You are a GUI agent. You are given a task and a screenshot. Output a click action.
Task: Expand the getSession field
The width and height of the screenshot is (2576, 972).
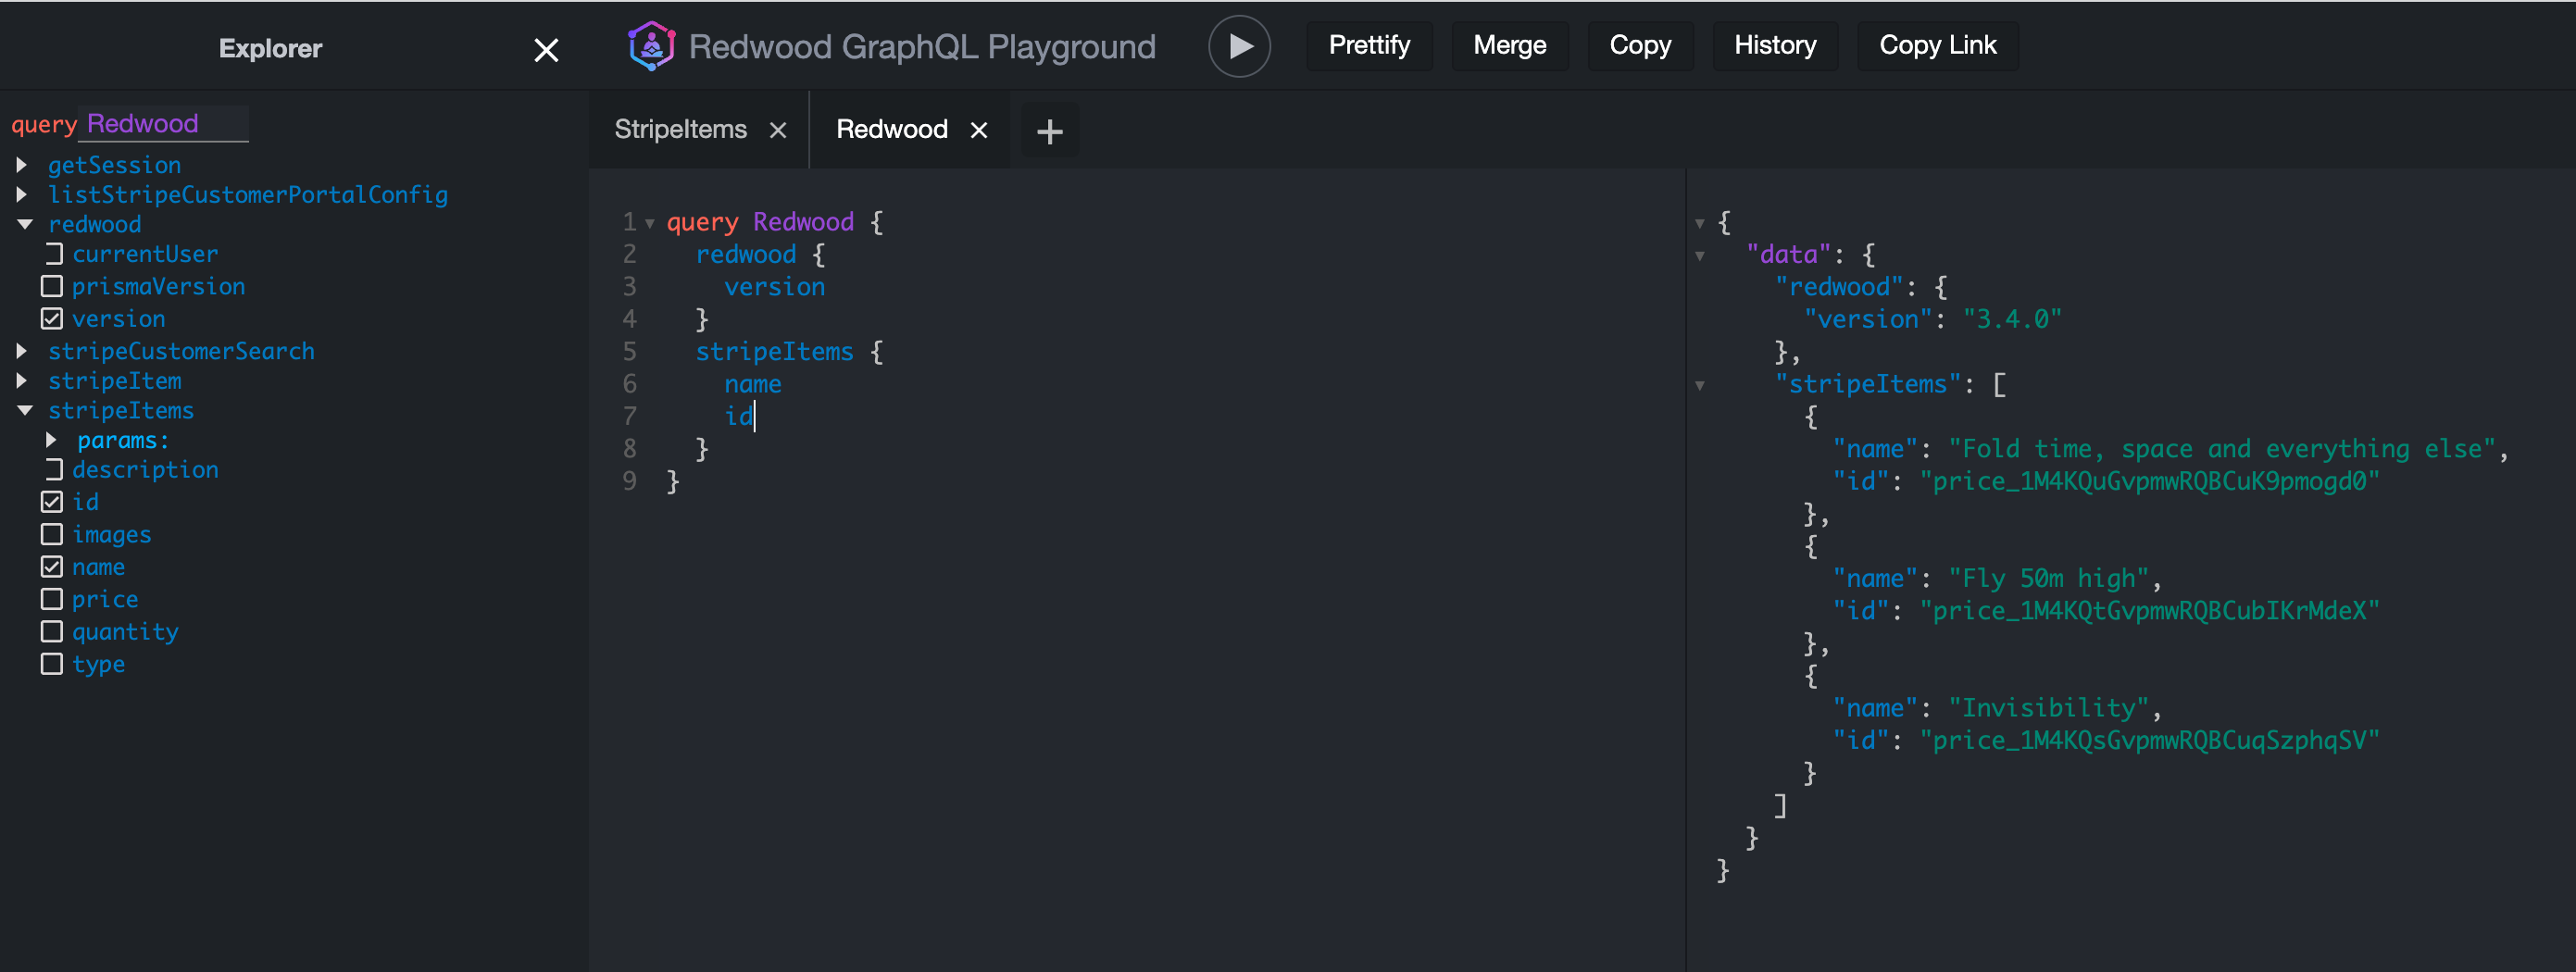pyautogui.click(x=21, y=164)
